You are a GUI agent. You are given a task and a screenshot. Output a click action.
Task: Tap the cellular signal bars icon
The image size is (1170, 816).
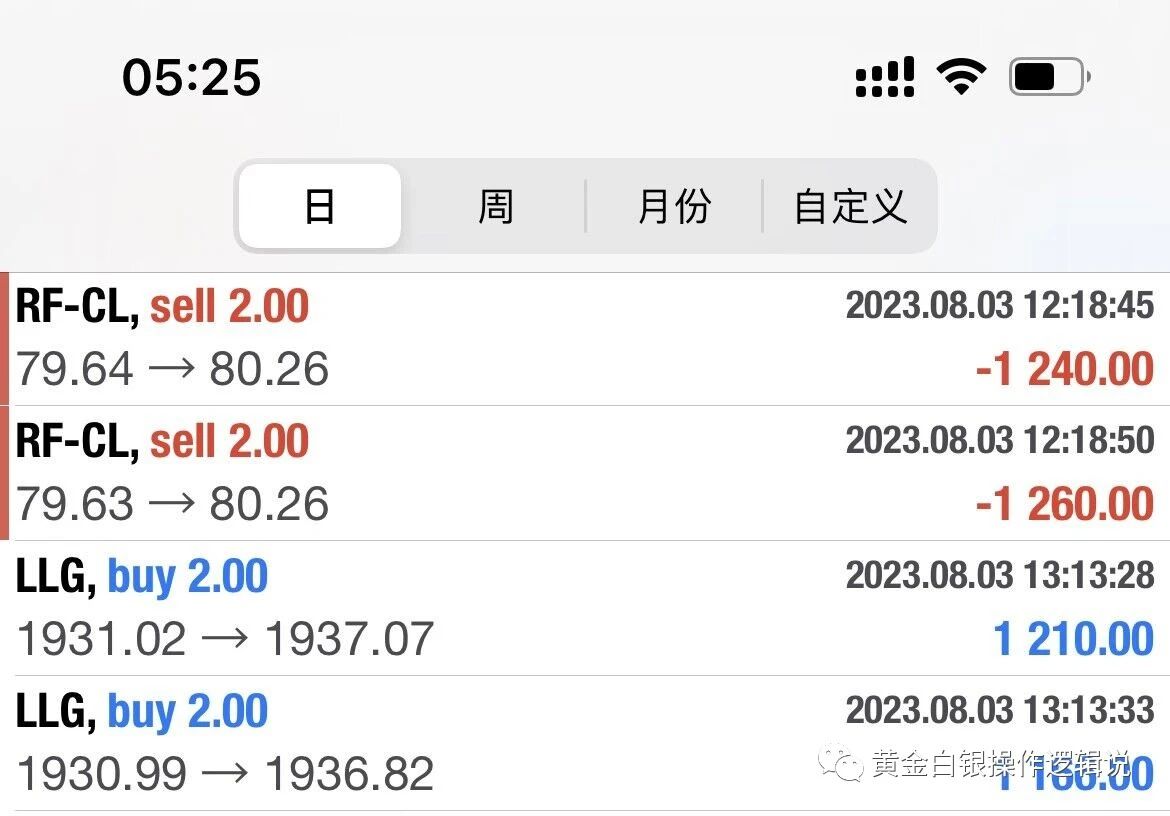click(885, 77)
